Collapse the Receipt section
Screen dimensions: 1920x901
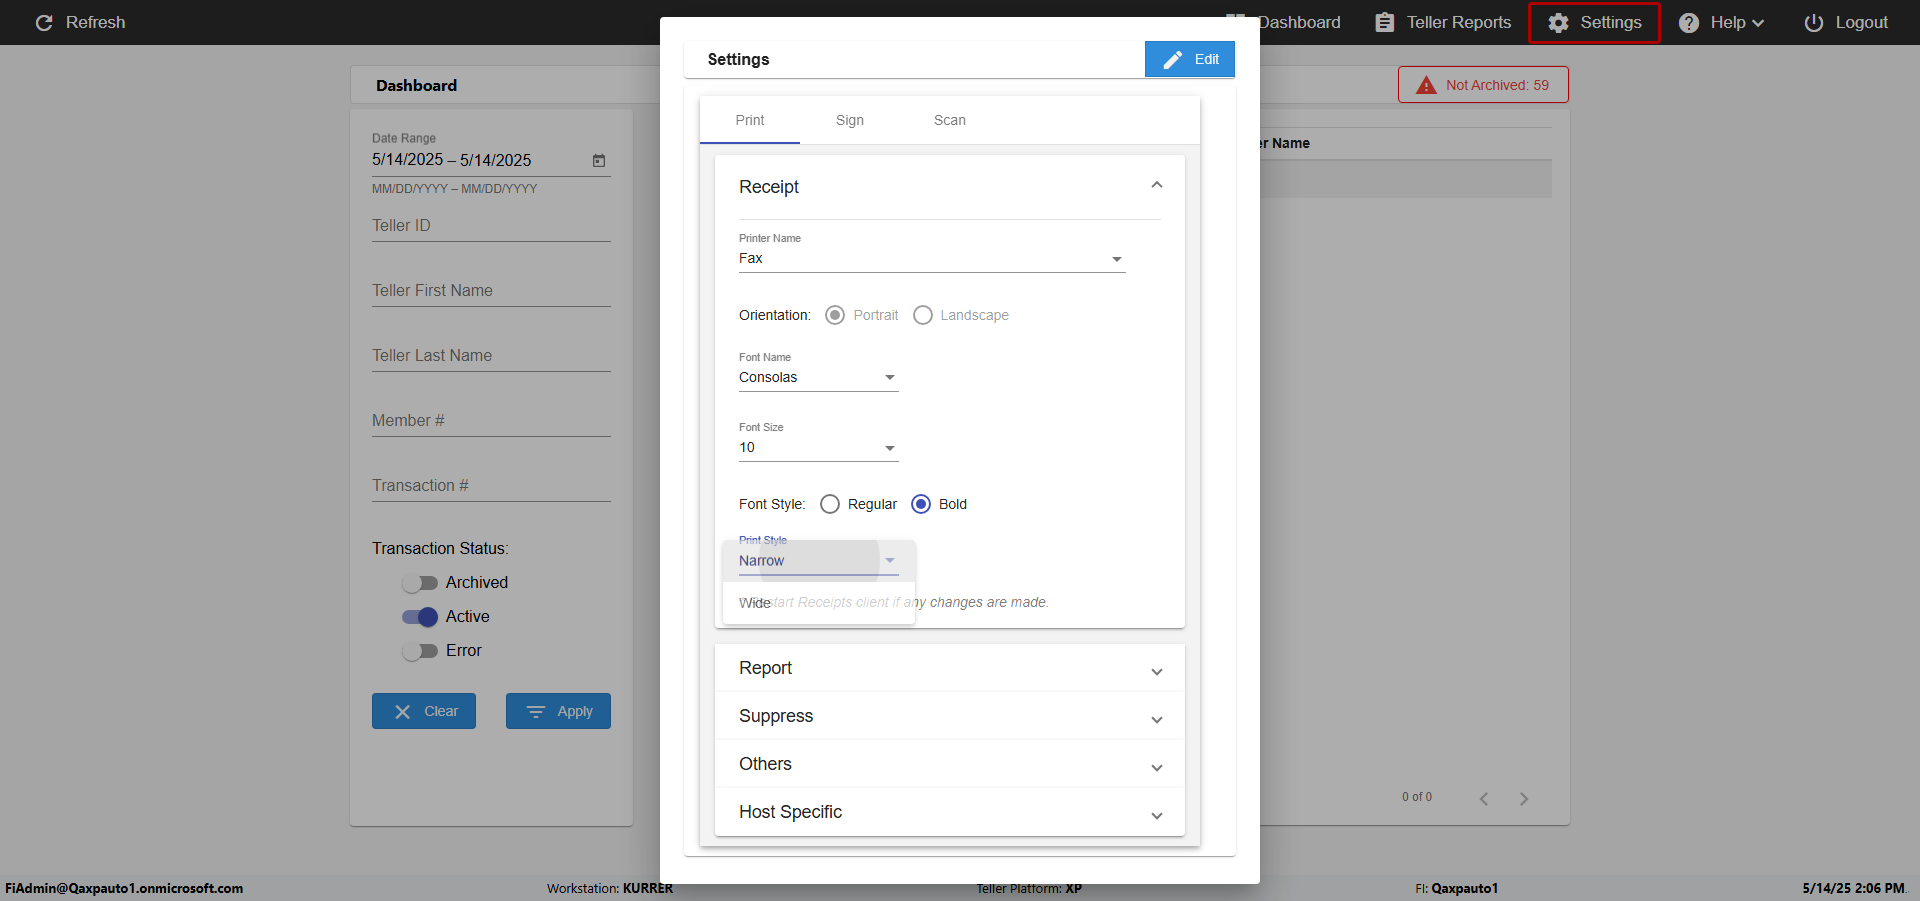(1157, 185)
